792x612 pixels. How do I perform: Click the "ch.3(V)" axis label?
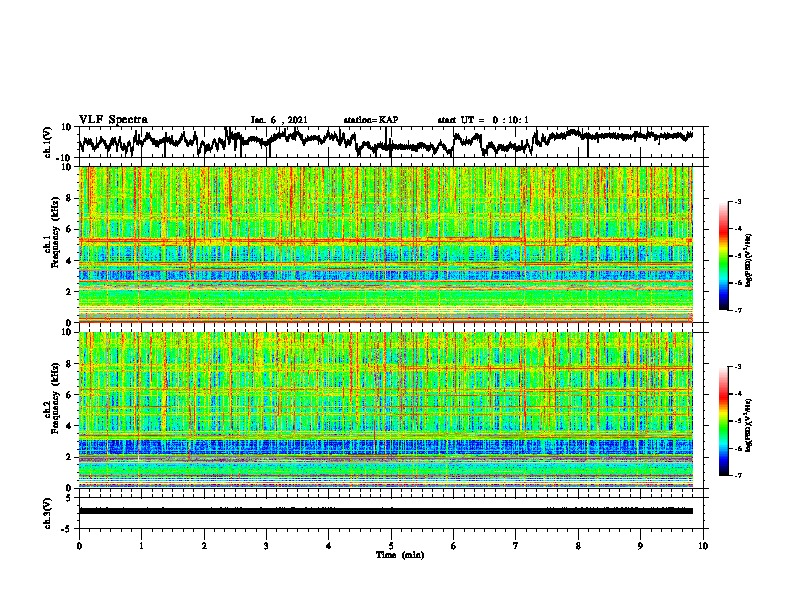click(x=48, y=513)
